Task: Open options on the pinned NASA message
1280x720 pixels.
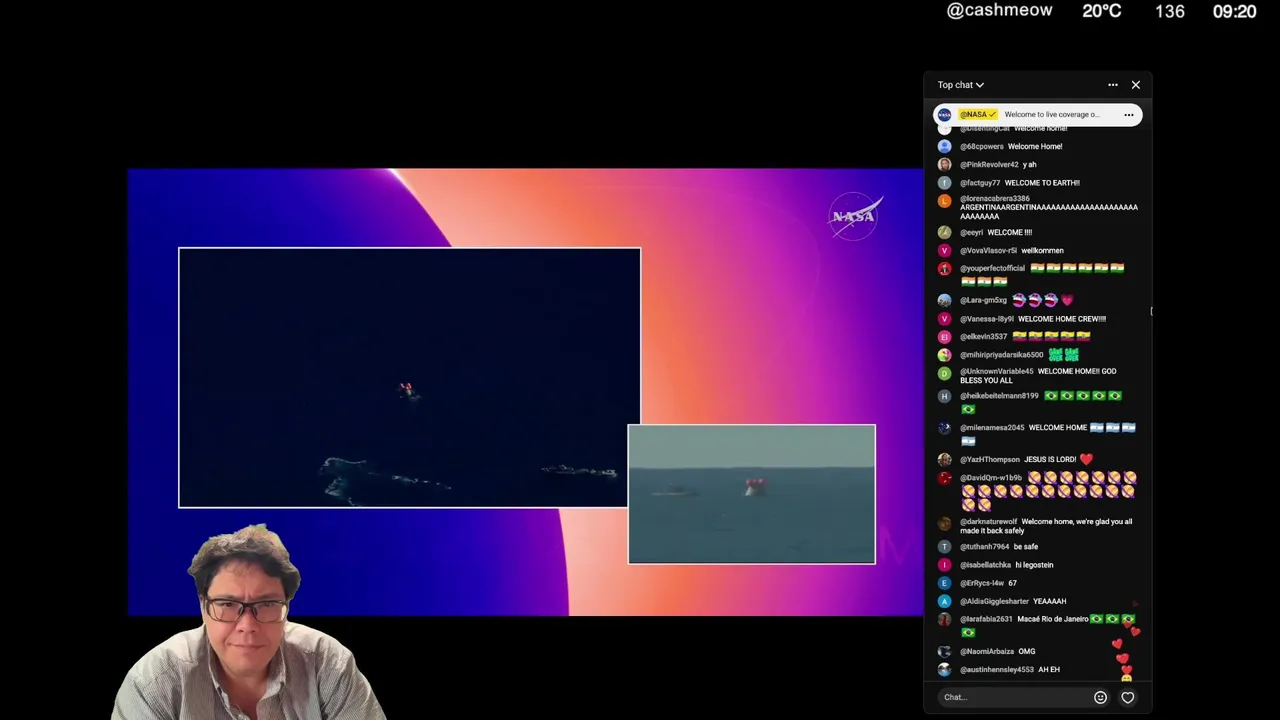Action: (1129, 115)
